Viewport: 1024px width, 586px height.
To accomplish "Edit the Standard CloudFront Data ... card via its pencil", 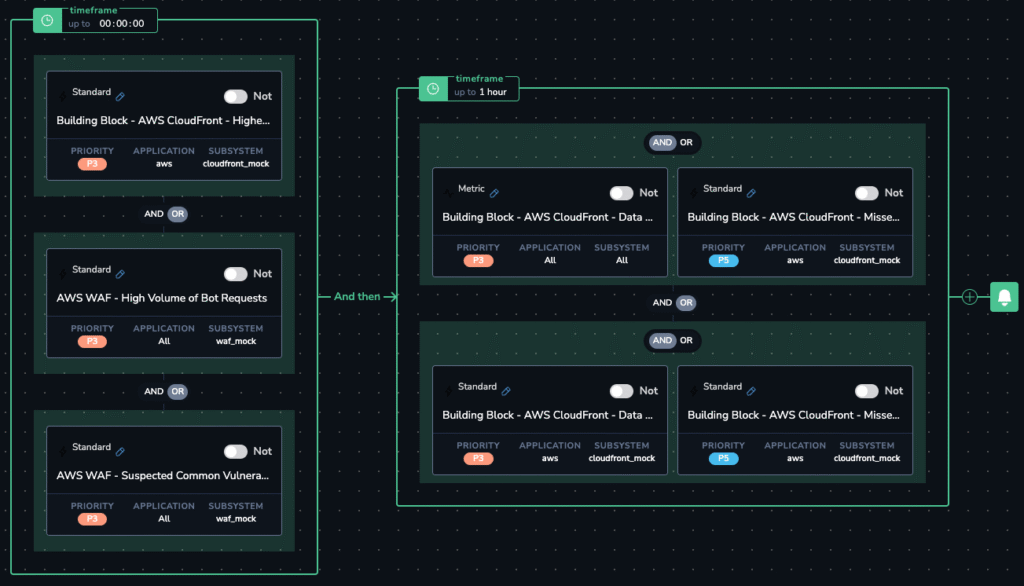I will (x=506, y=391).
